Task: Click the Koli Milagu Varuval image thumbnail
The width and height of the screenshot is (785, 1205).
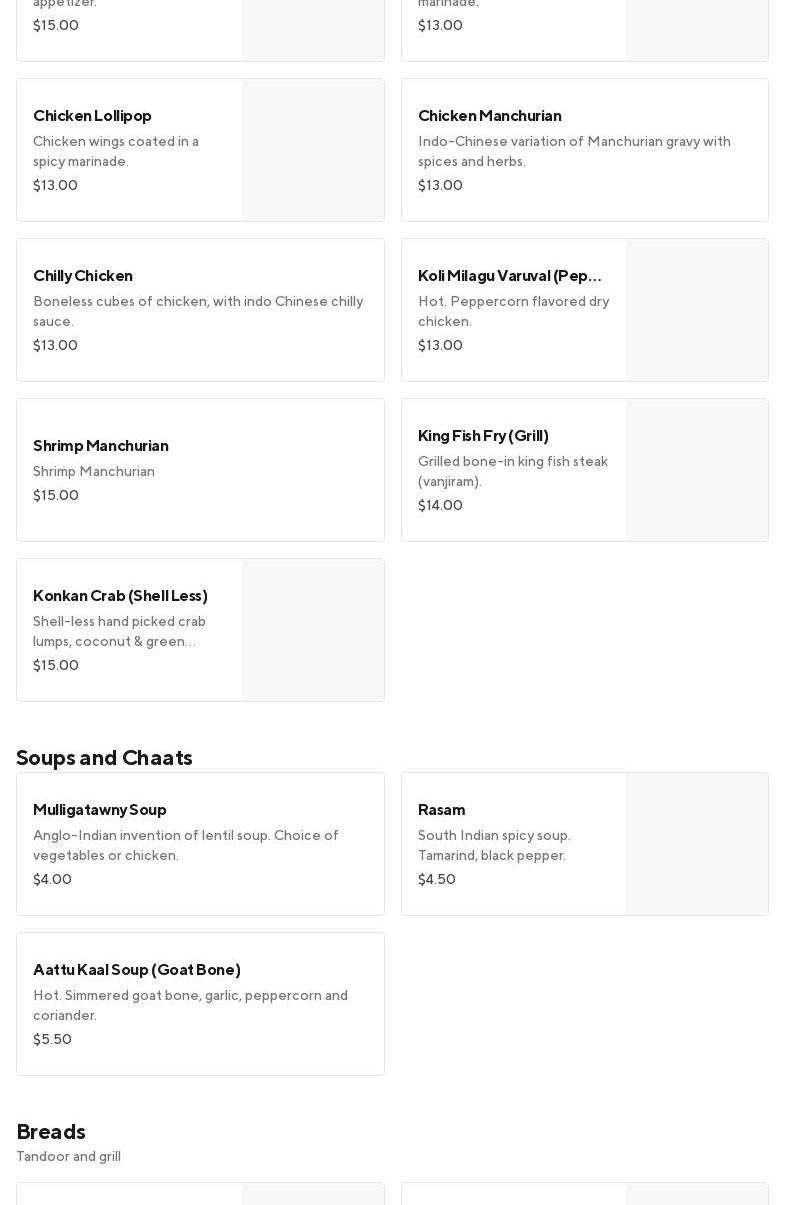Action: 697,310
